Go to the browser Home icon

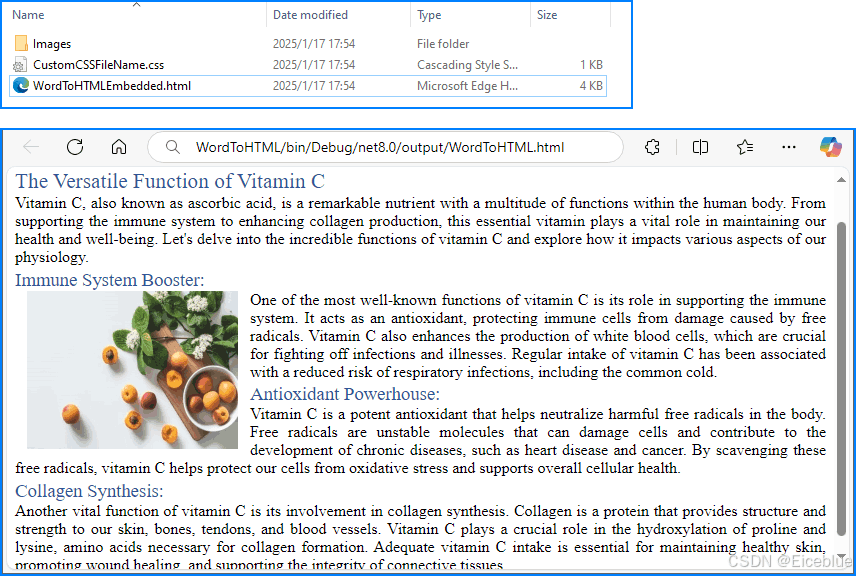pos(118,147)
